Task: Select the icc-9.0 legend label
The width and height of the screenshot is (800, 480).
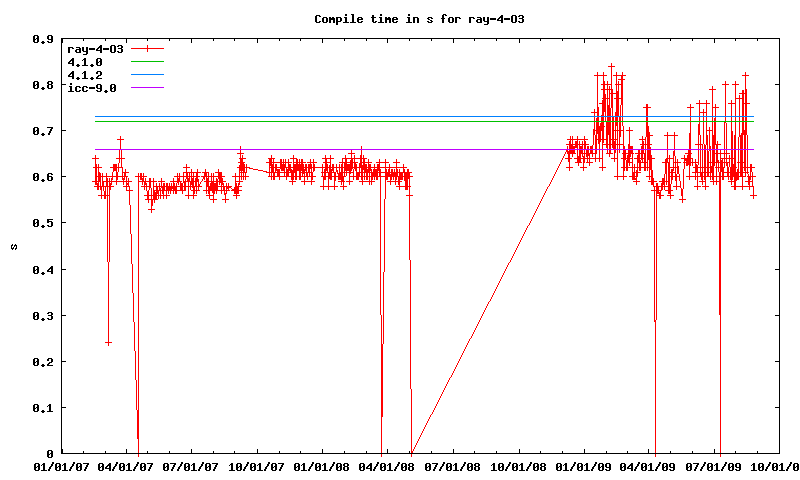Action: [92, 87]
